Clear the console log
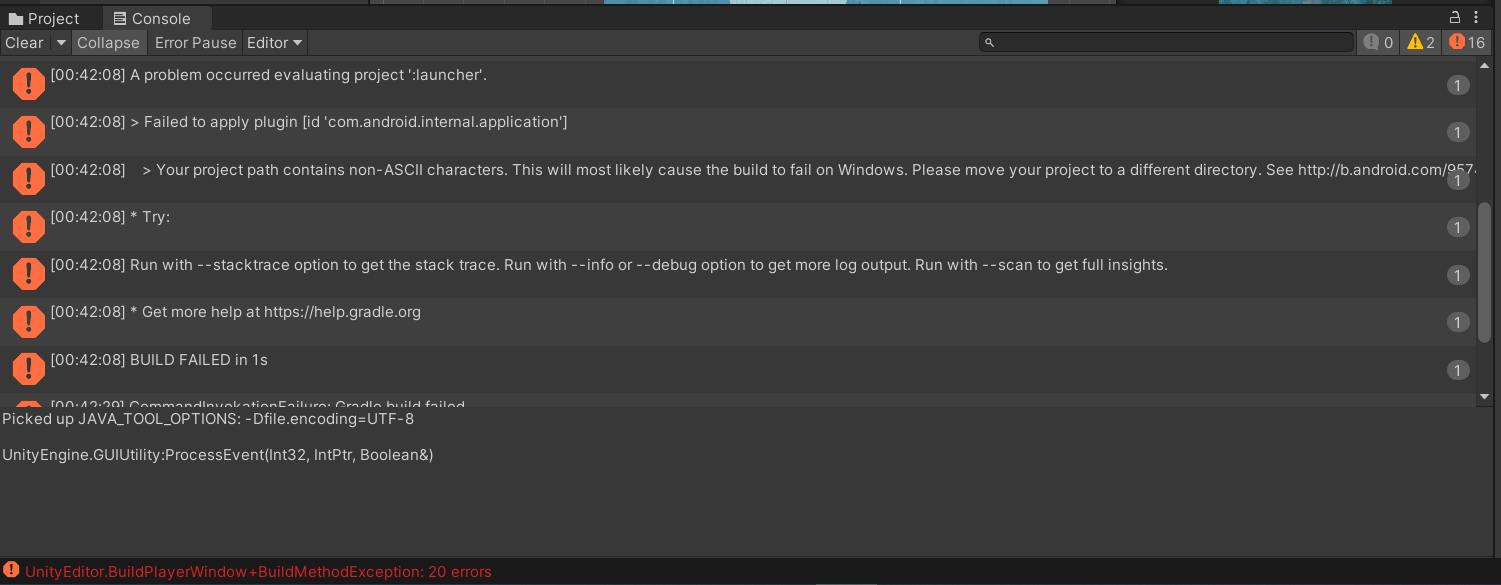 [x=24, y=43]
